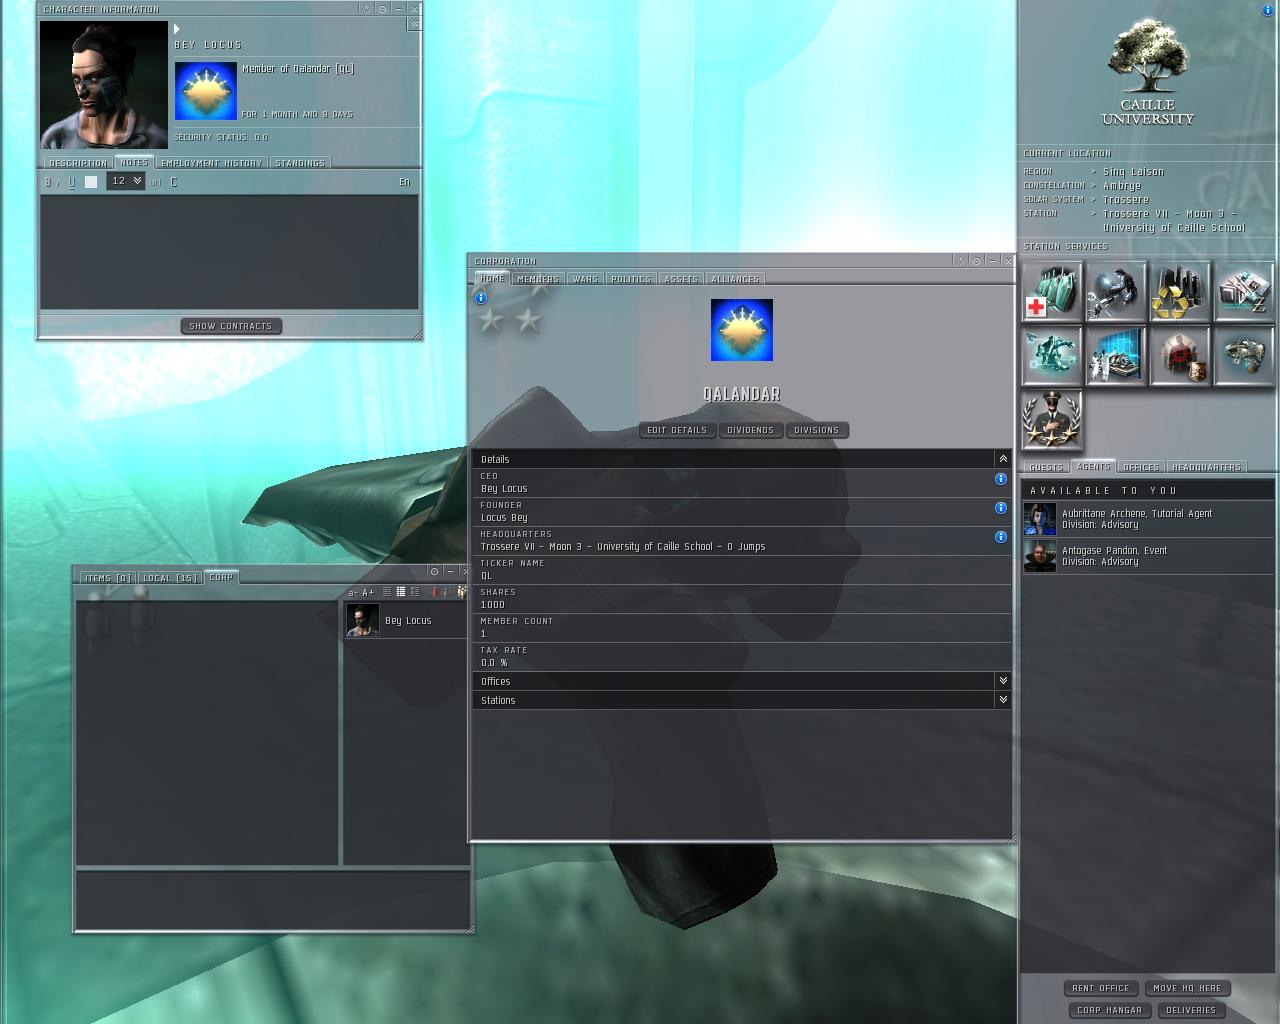Image resolution: width=1280 pixels, height=1024 pixels.
Task: Open the Science and Industry service
Action: pos(1116,355)
